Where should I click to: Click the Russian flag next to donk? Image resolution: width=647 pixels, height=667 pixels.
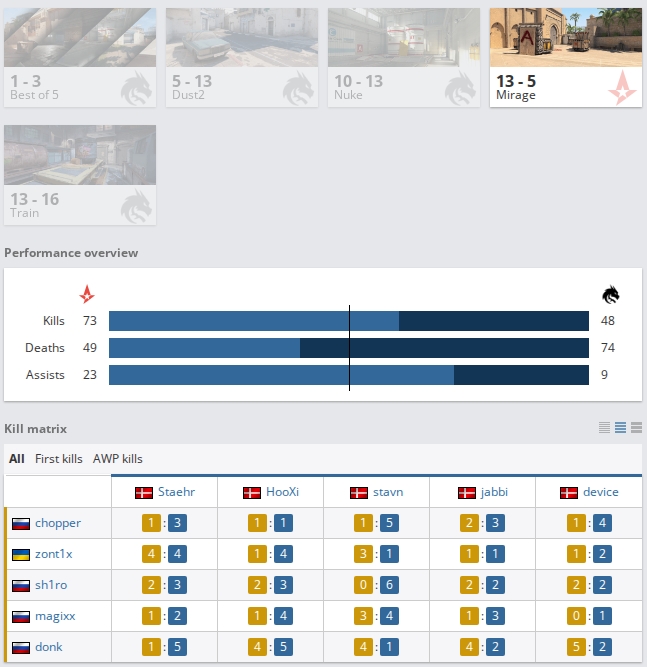[x=21, y=648]
